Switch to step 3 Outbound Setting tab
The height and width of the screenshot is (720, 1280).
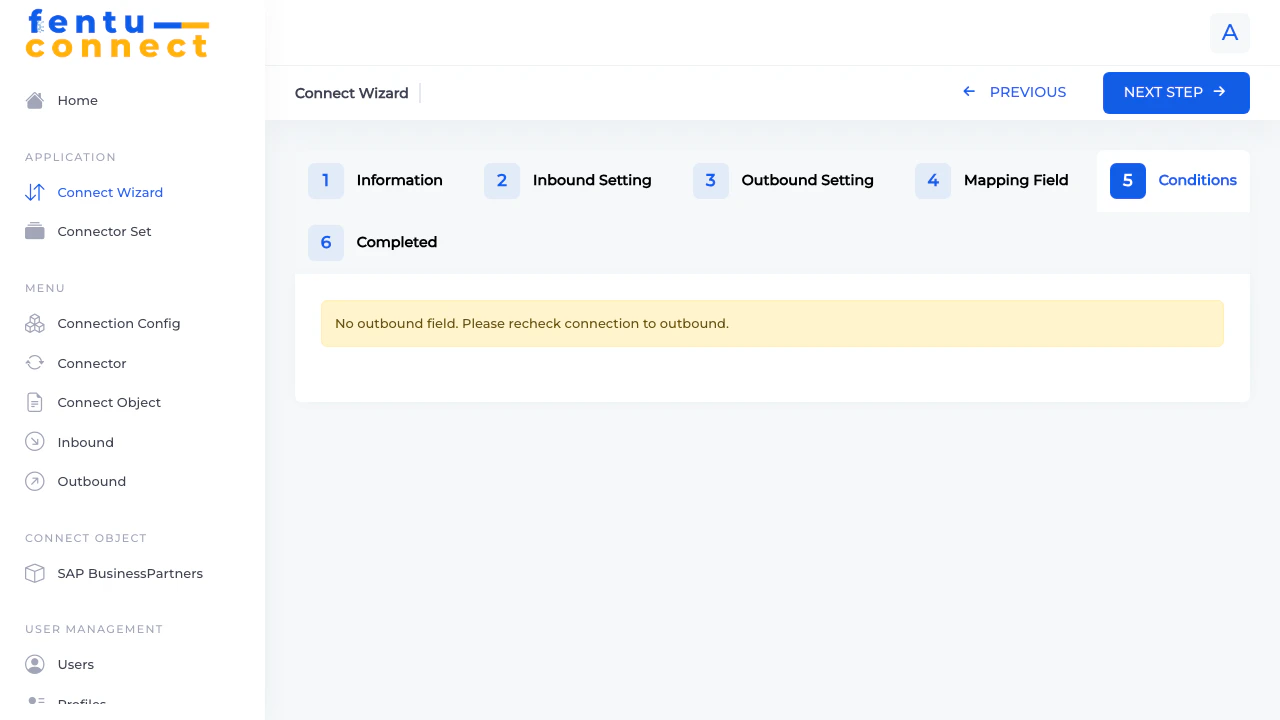[x=783, y=181]
